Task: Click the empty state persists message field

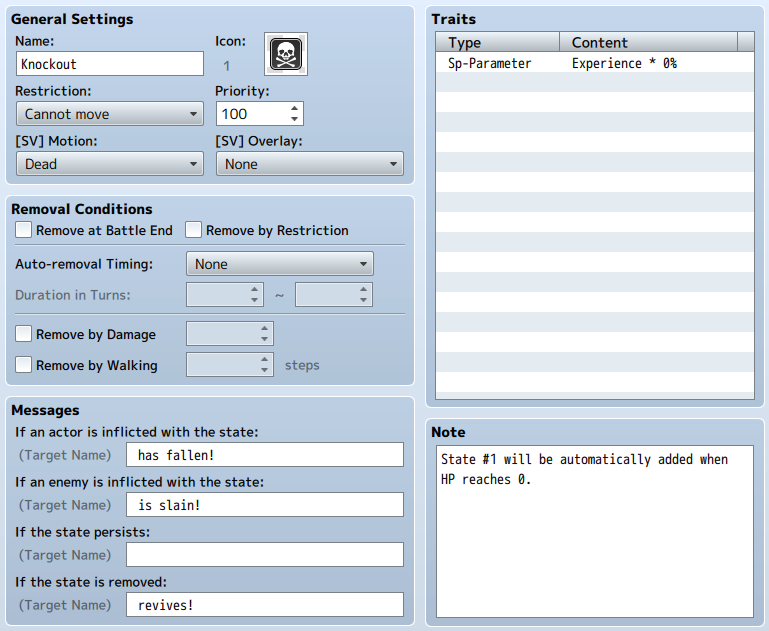Action: click(265, 555)
